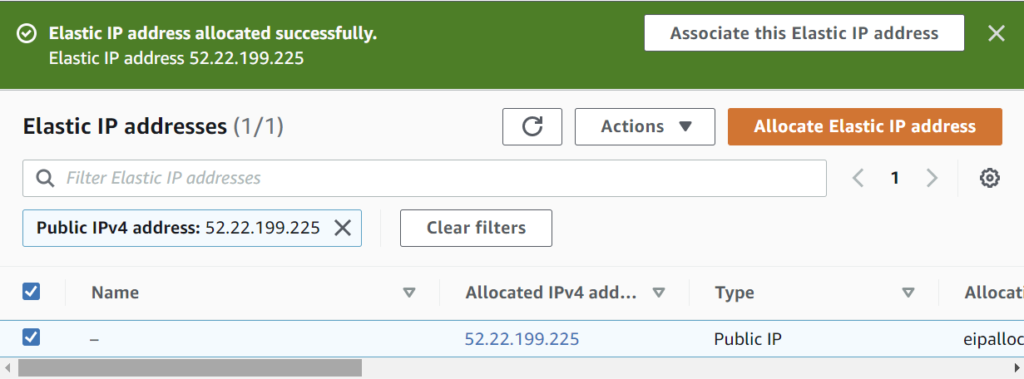Remove the Public IPv4 address filter chip
The height and width of the screenshot is (379, 1024).
[343, 228]
